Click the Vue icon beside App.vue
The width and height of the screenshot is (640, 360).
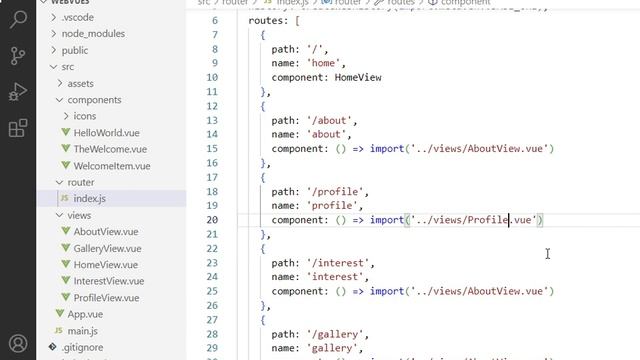click(x=60, y=313)
